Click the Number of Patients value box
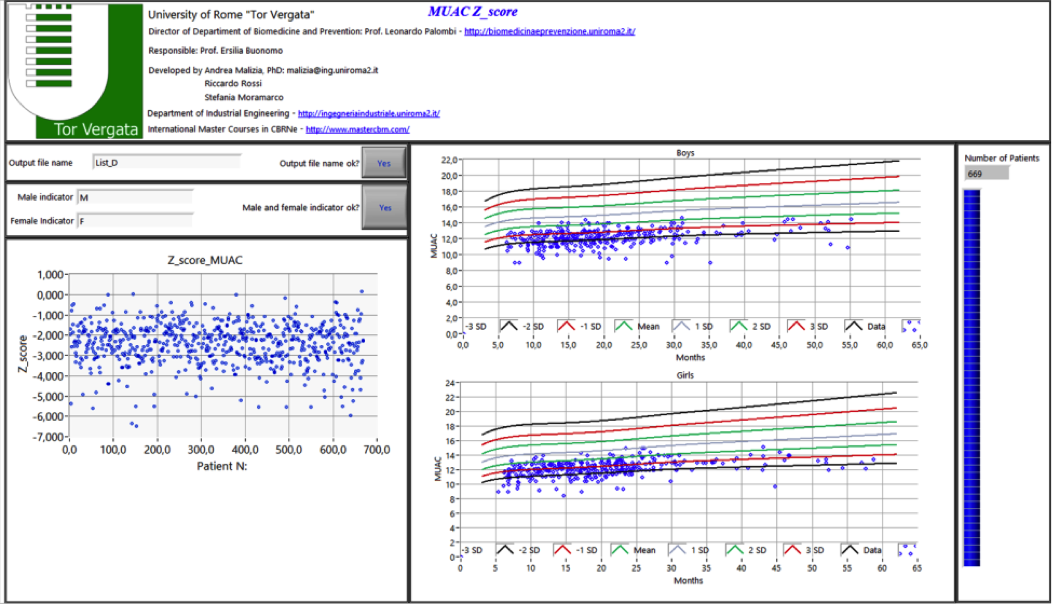 point(986,174)
